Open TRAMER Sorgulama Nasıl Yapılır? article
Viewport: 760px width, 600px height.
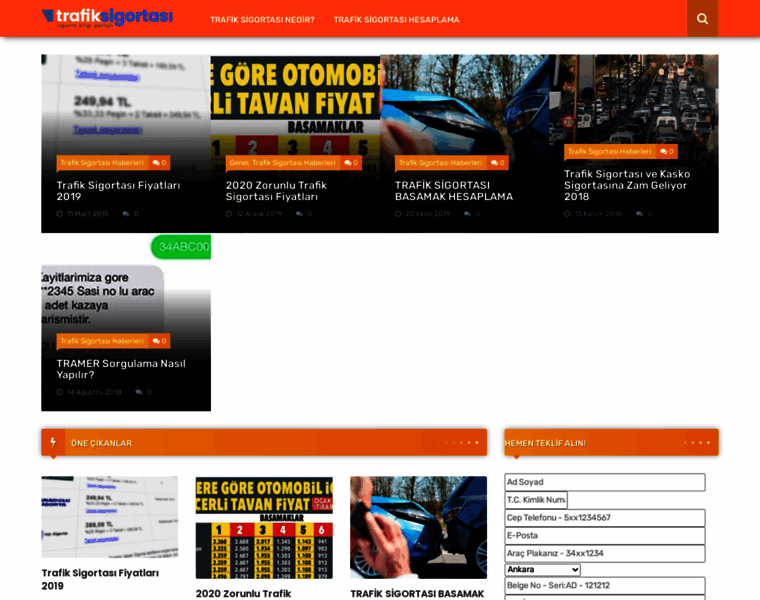(121, 369)
